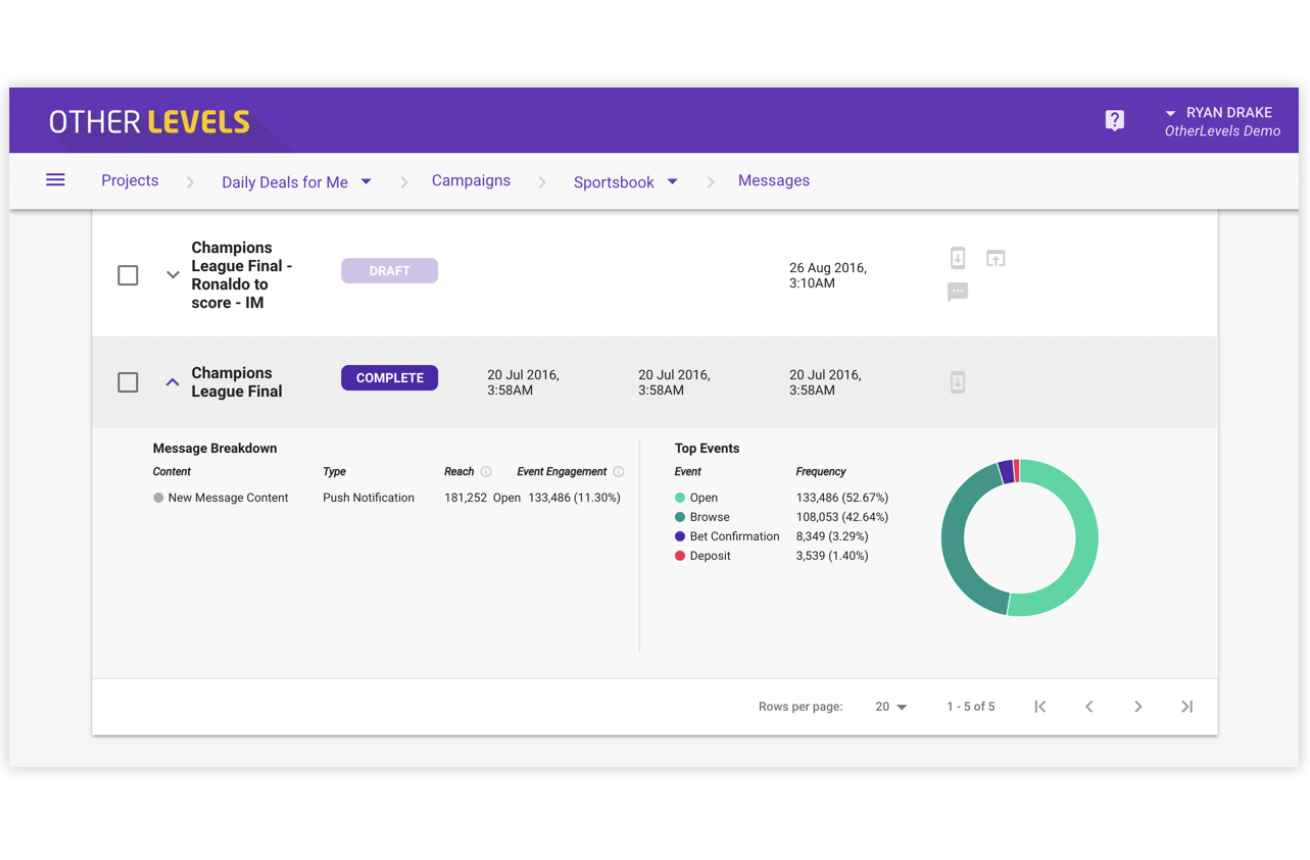Go to the previous page
This screenshot has height=860, width=1310.
[1089, 706]
